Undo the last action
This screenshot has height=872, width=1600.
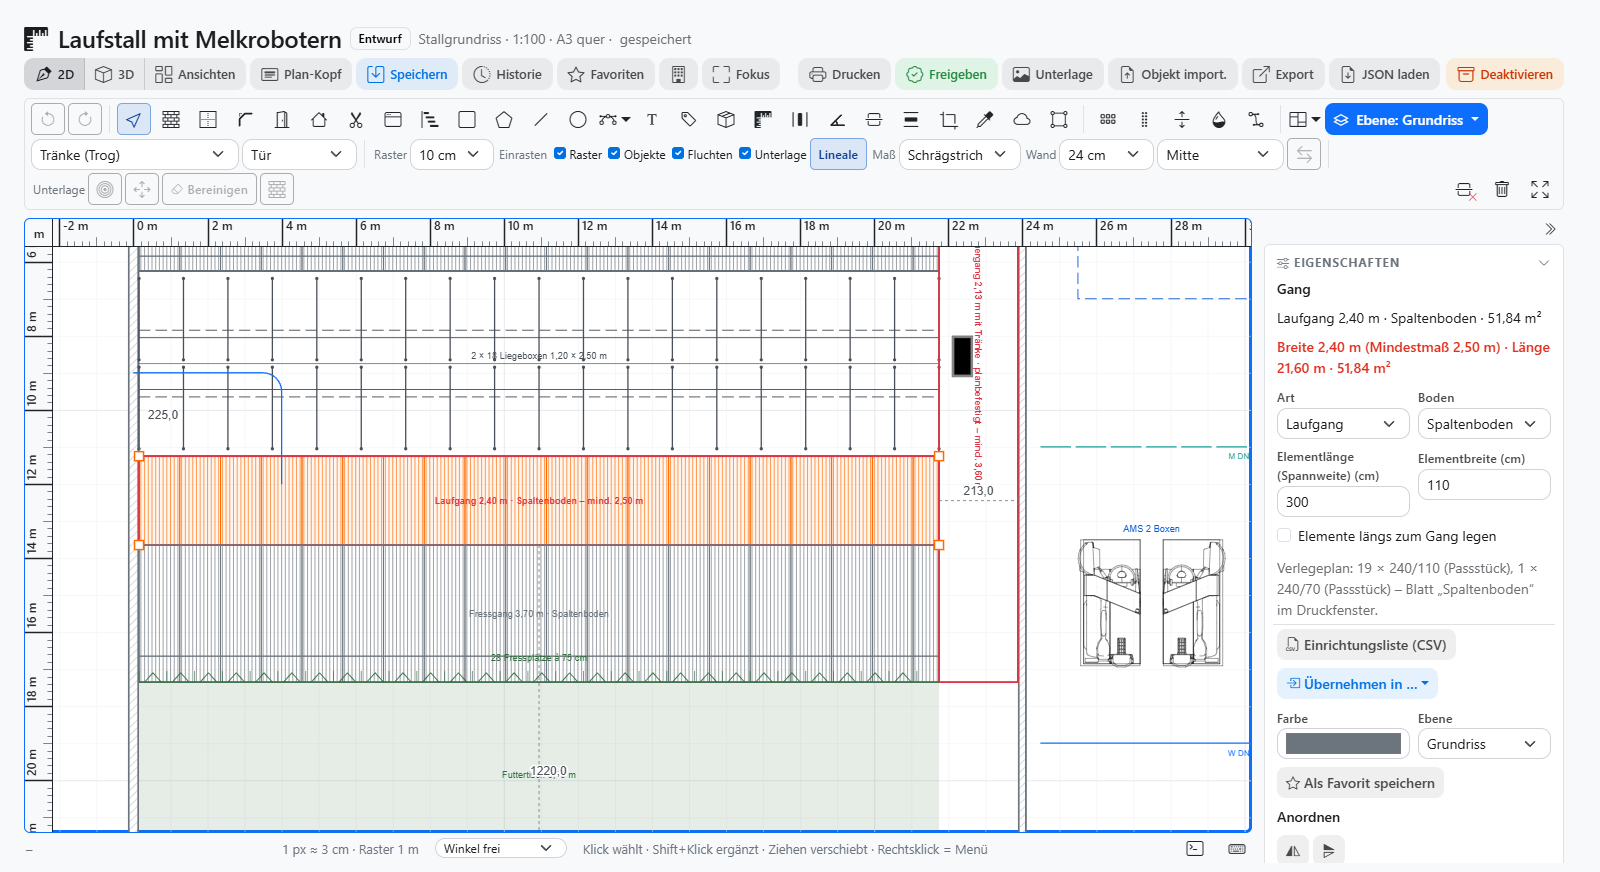click(48, 120)
